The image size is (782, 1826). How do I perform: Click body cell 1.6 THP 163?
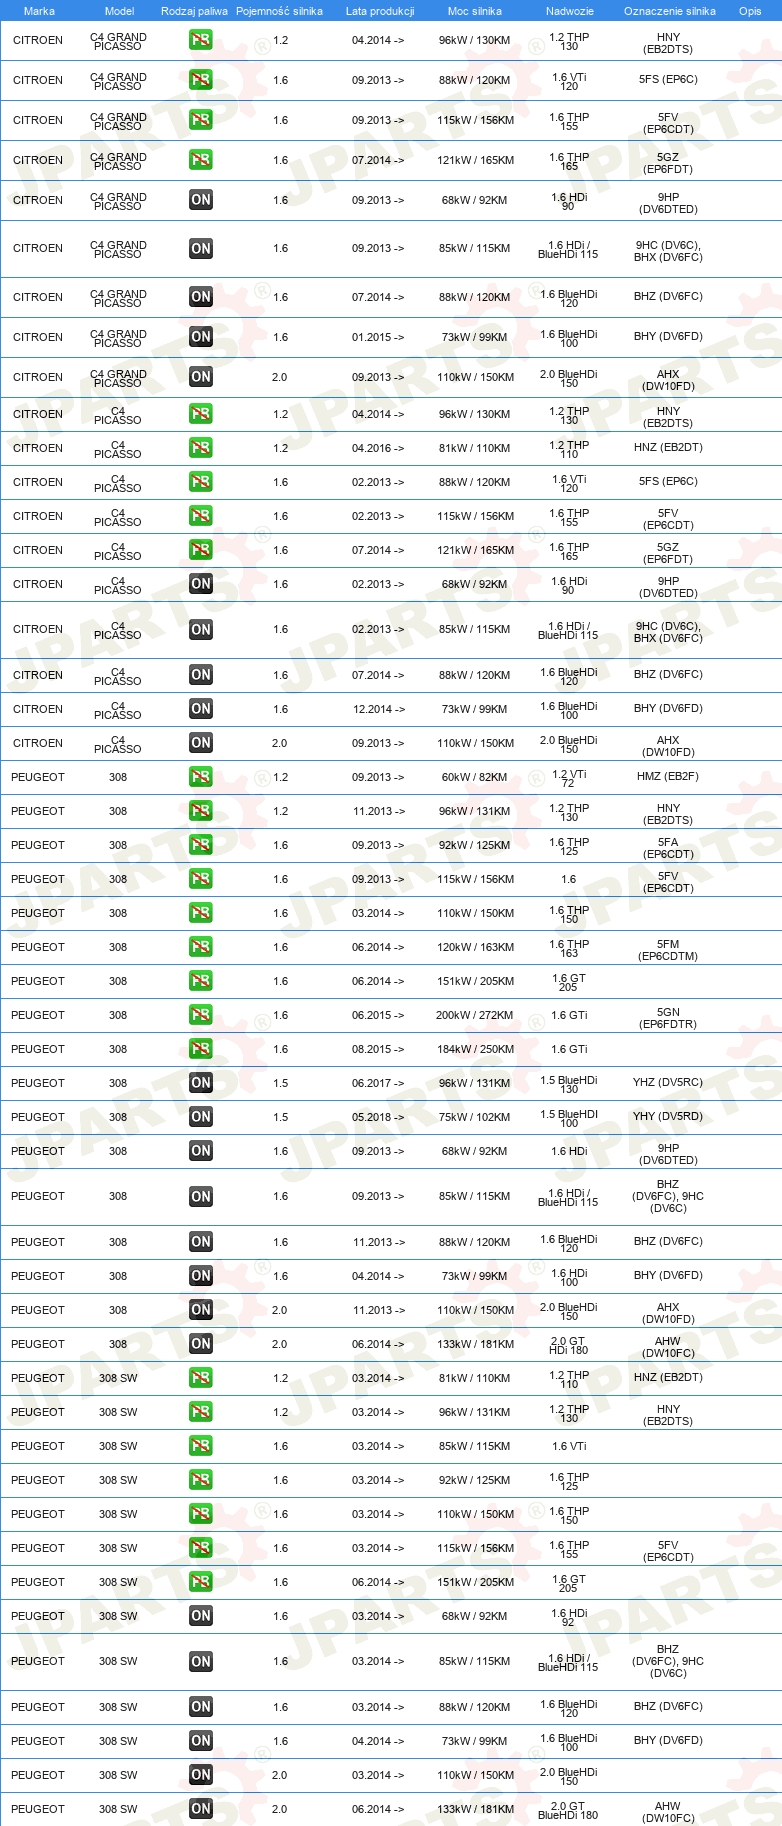click(x=569, y=948)
